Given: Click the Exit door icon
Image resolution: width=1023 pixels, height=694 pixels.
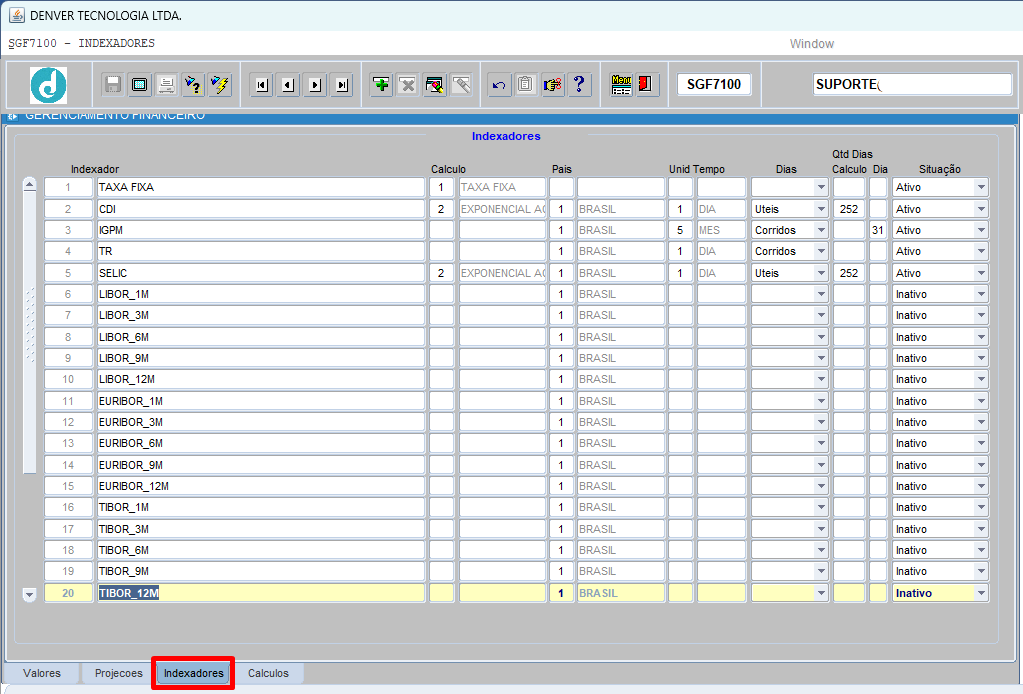Looking at the screenshot, I should 647,85.
